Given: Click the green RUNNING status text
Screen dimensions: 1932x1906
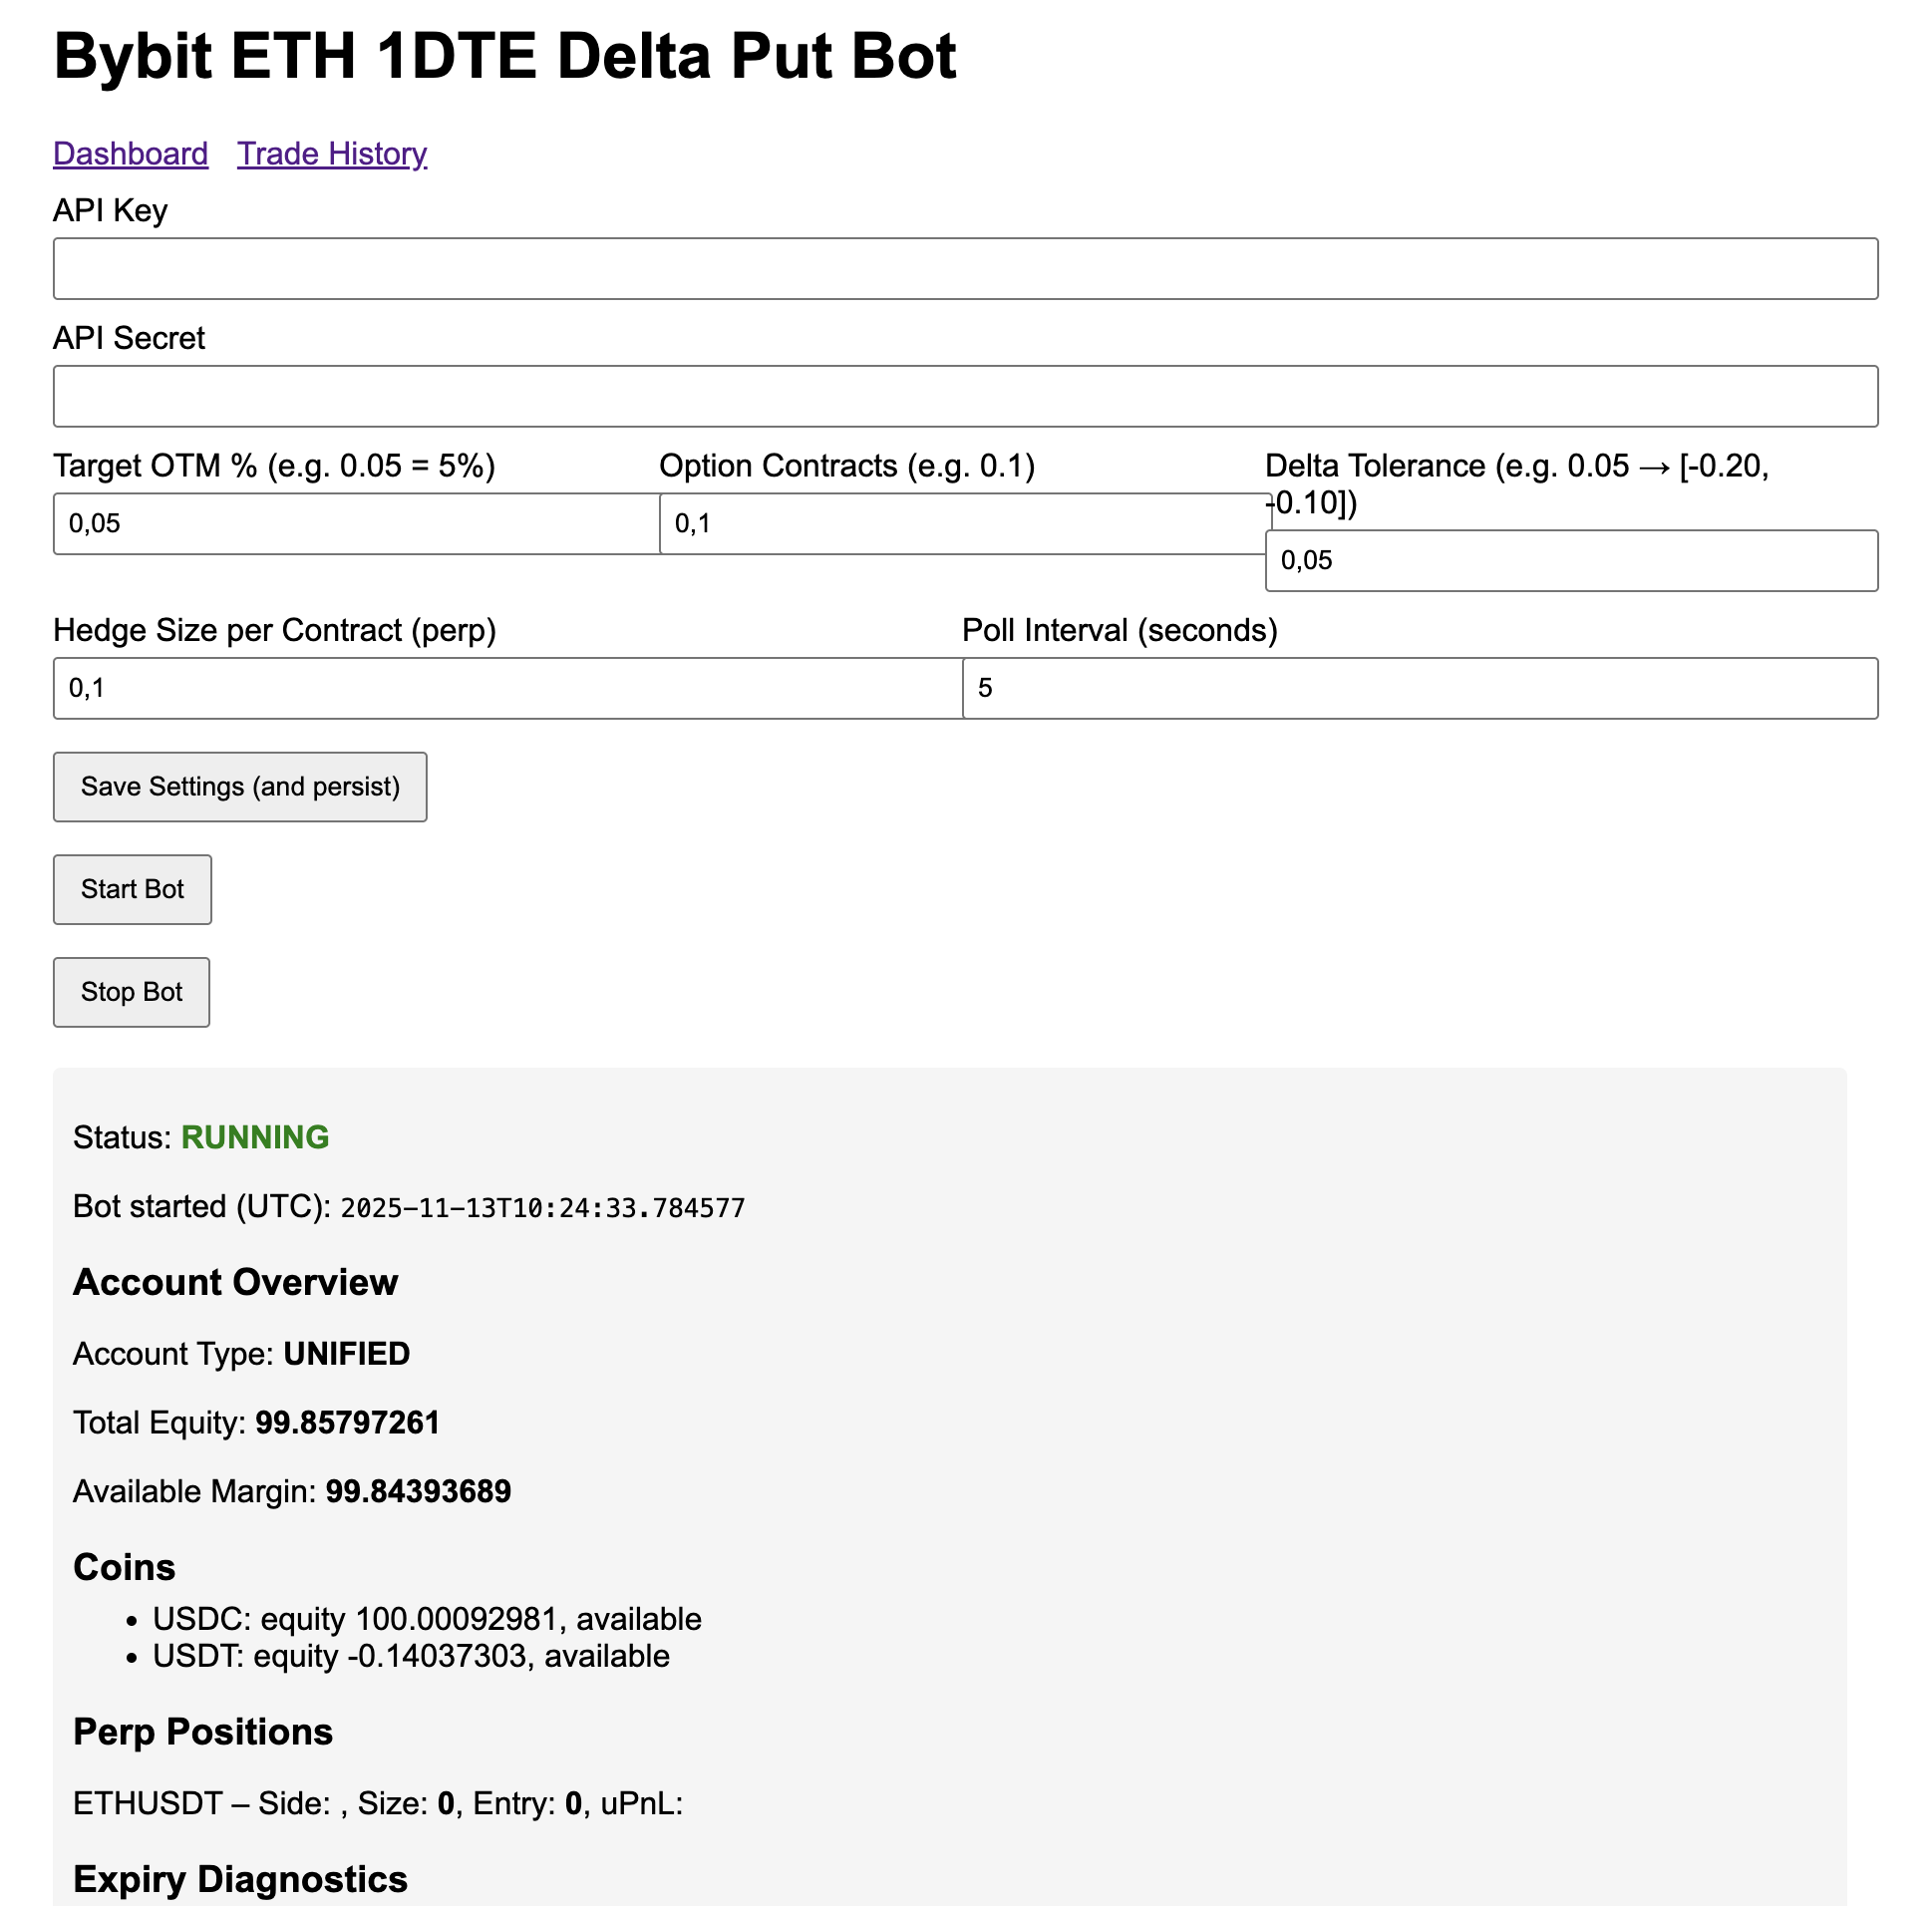Looking at the screenshot, I should click(x=255, y=1137).
